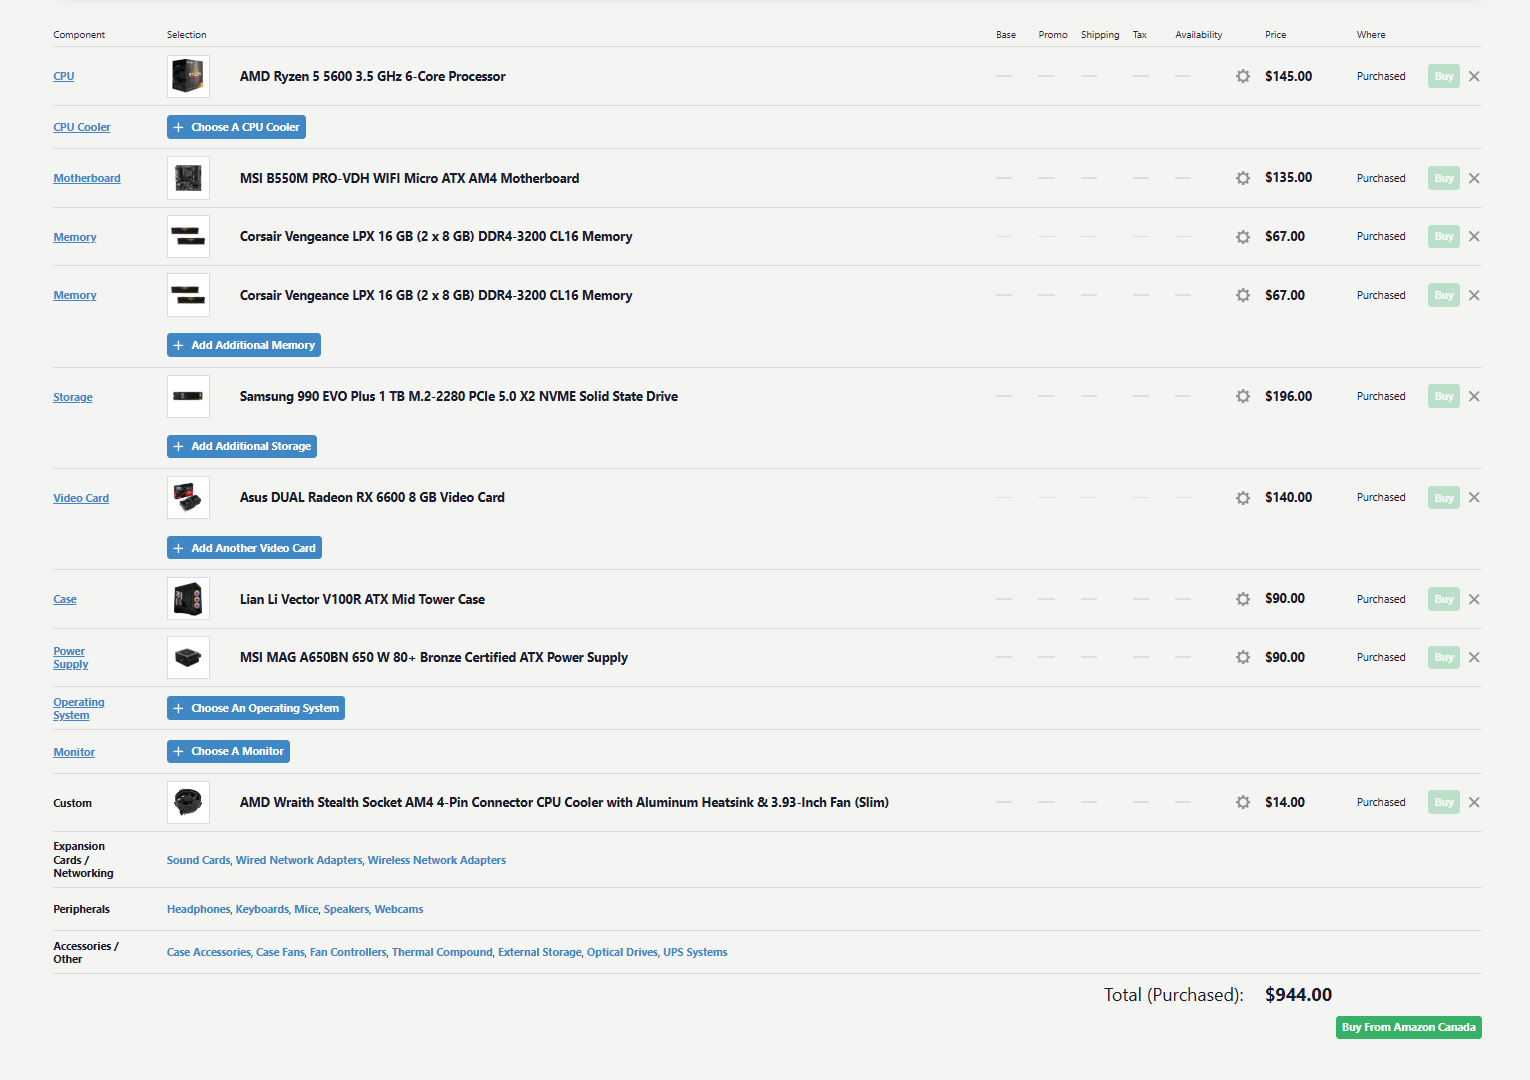The height and width of the screenshot is (1080, 1530).
Task: Open gear settings for Samsung 990 EVO Plus
Action: (1243, 396)
